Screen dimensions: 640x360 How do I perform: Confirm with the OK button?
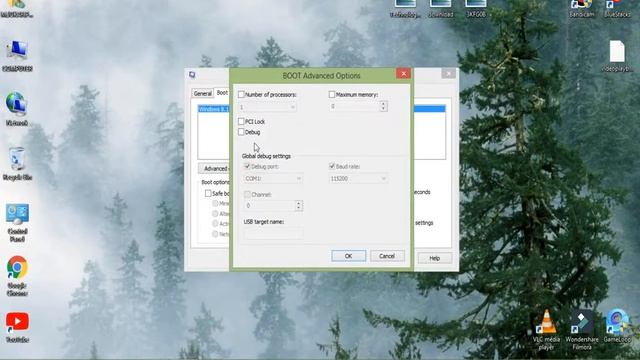(x=349, y=256)
